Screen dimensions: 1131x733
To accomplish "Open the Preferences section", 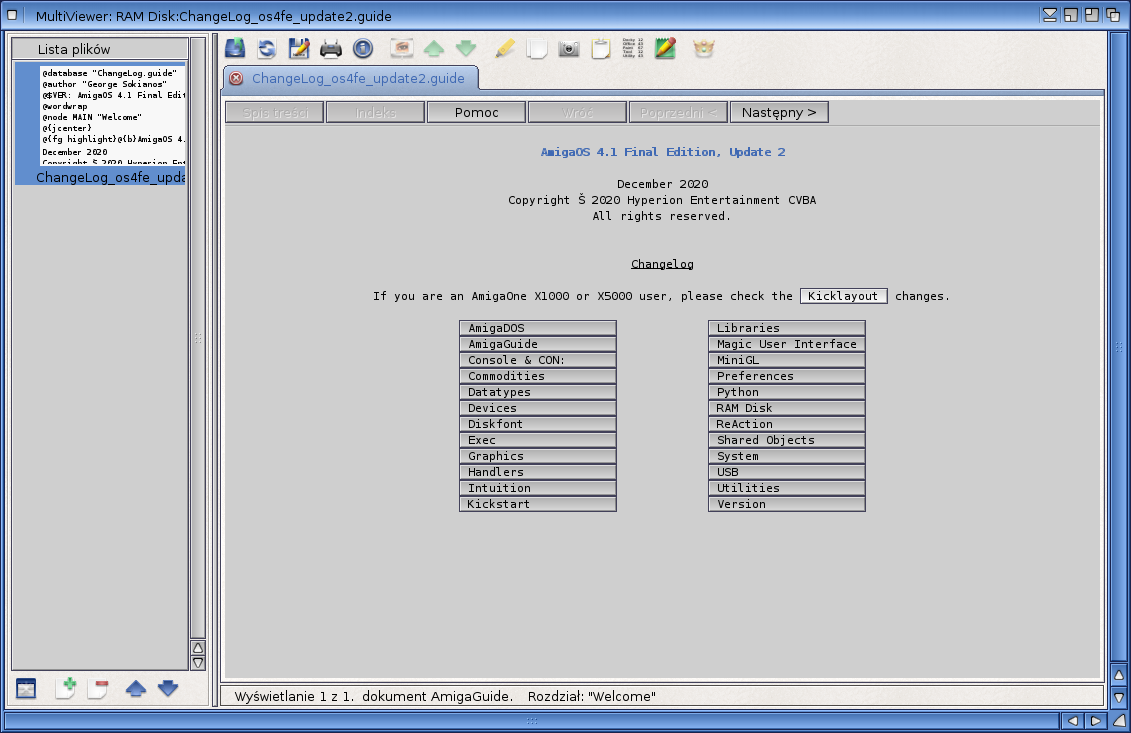I will (x=786, y=376).
